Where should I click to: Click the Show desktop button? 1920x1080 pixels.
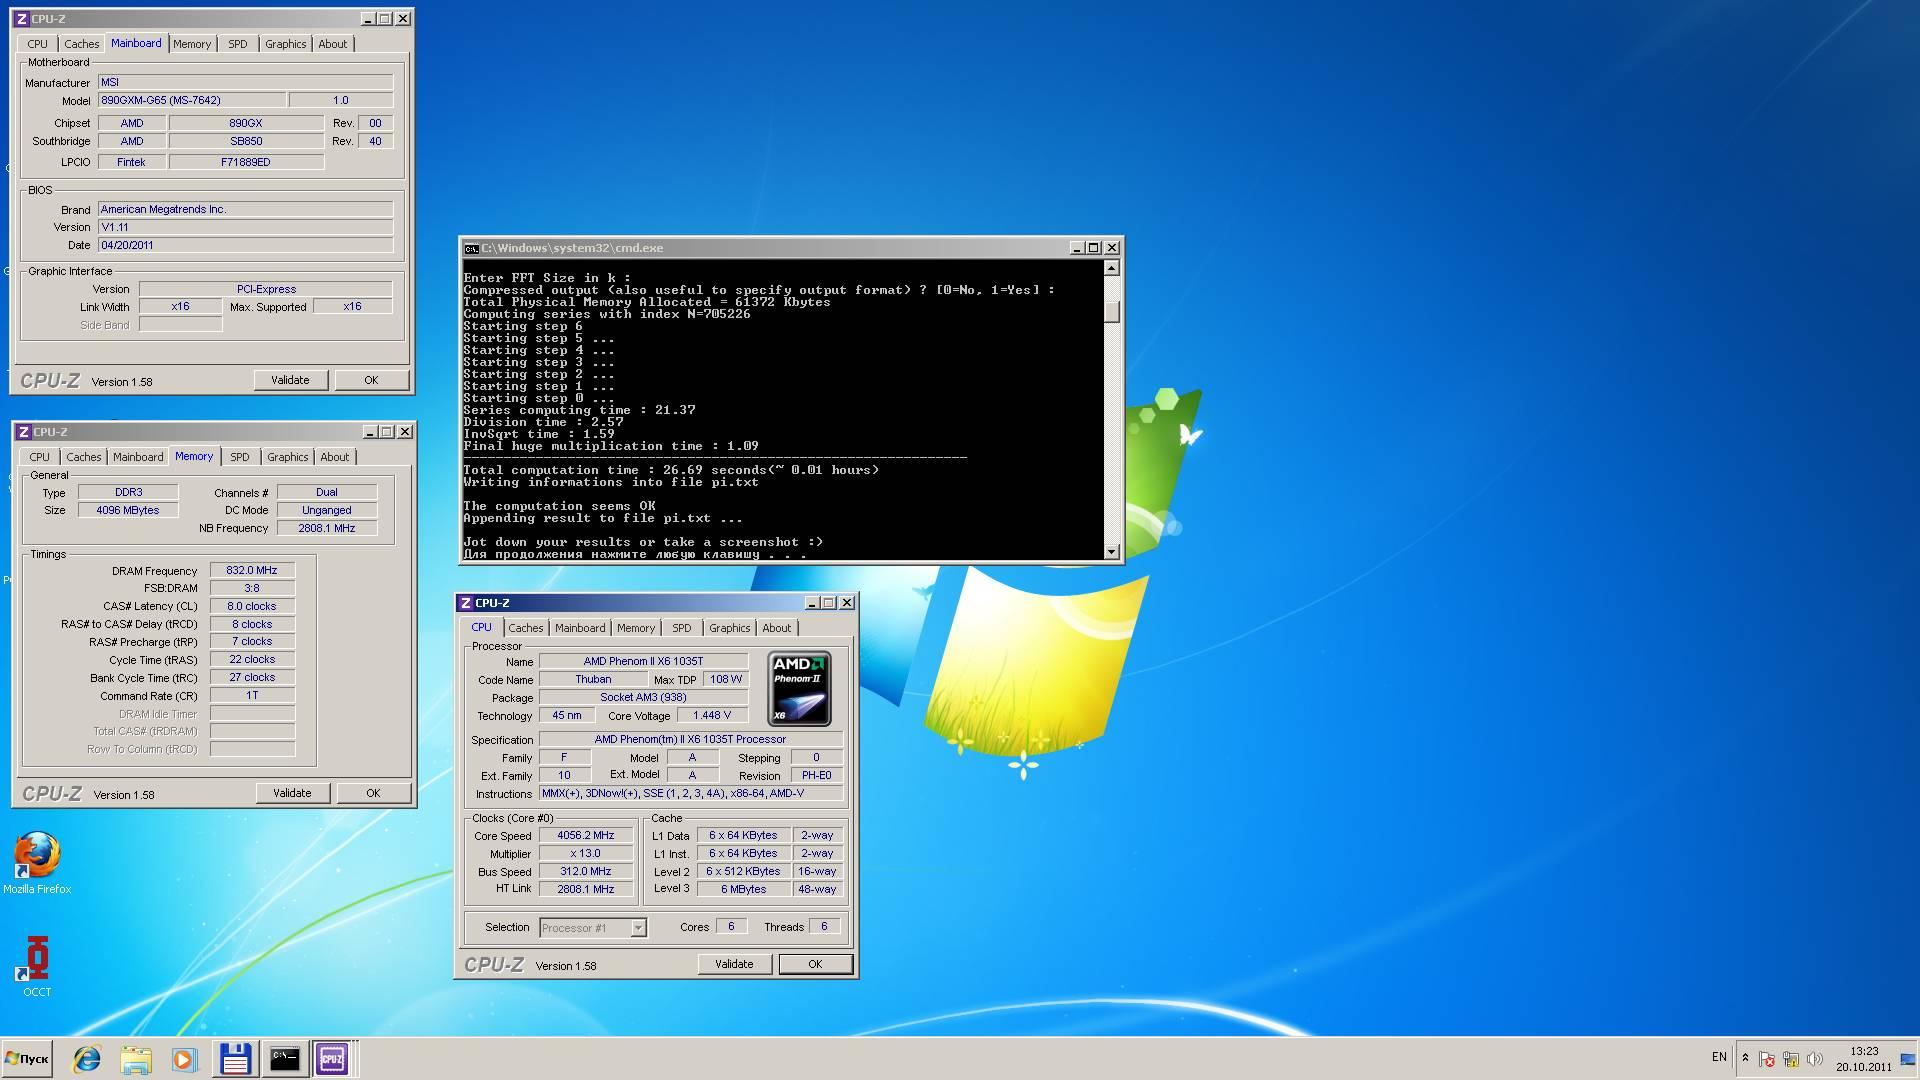pyautogui.click(x=1908, y=1059)
